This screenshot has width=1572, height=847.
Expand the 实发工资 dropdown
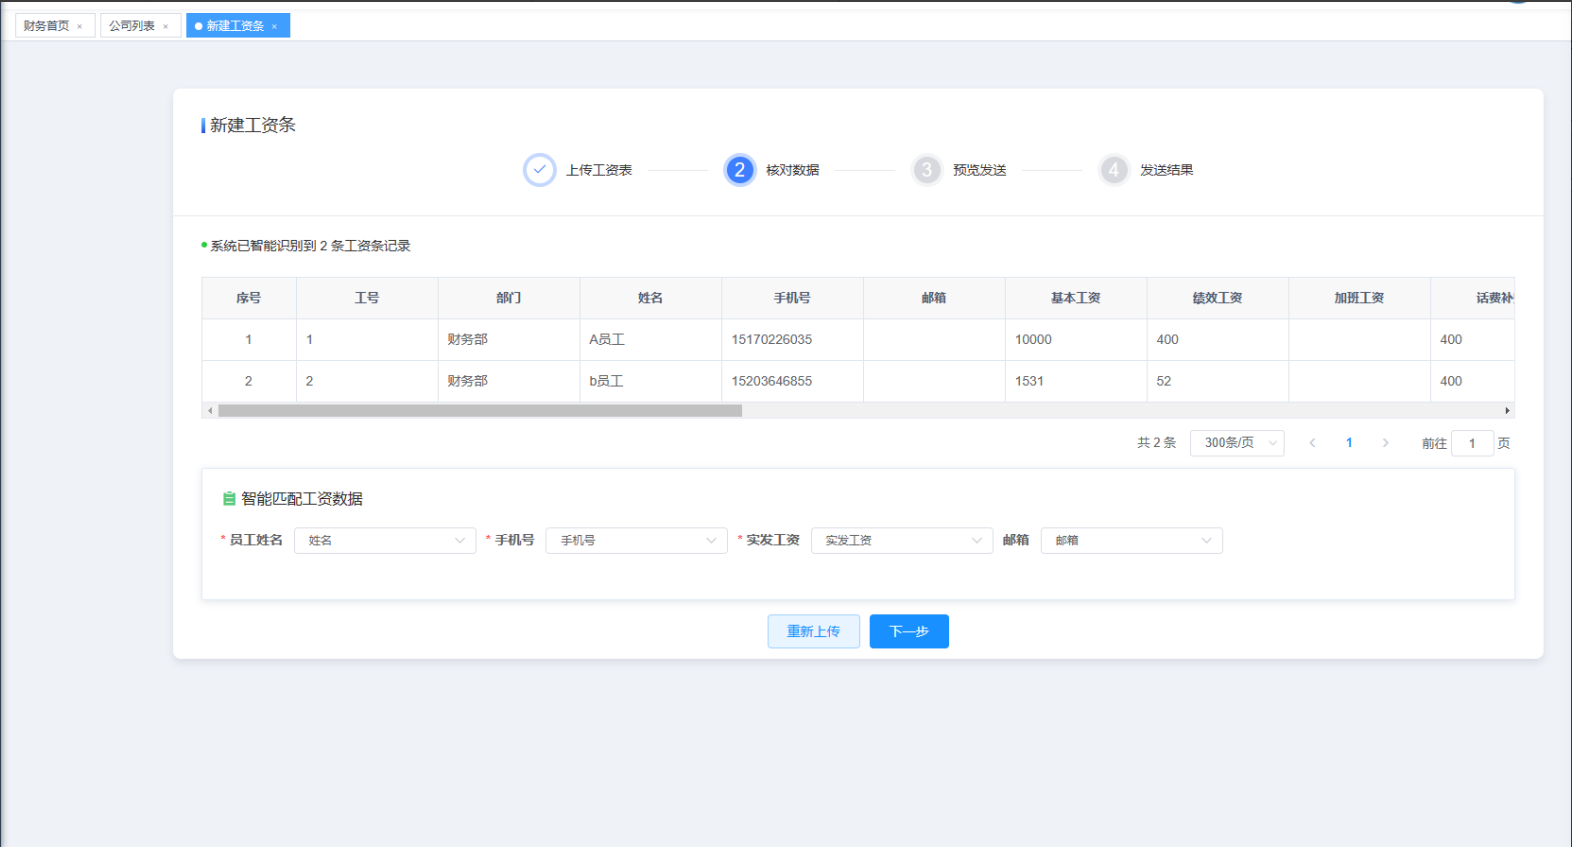pos(901,540)
